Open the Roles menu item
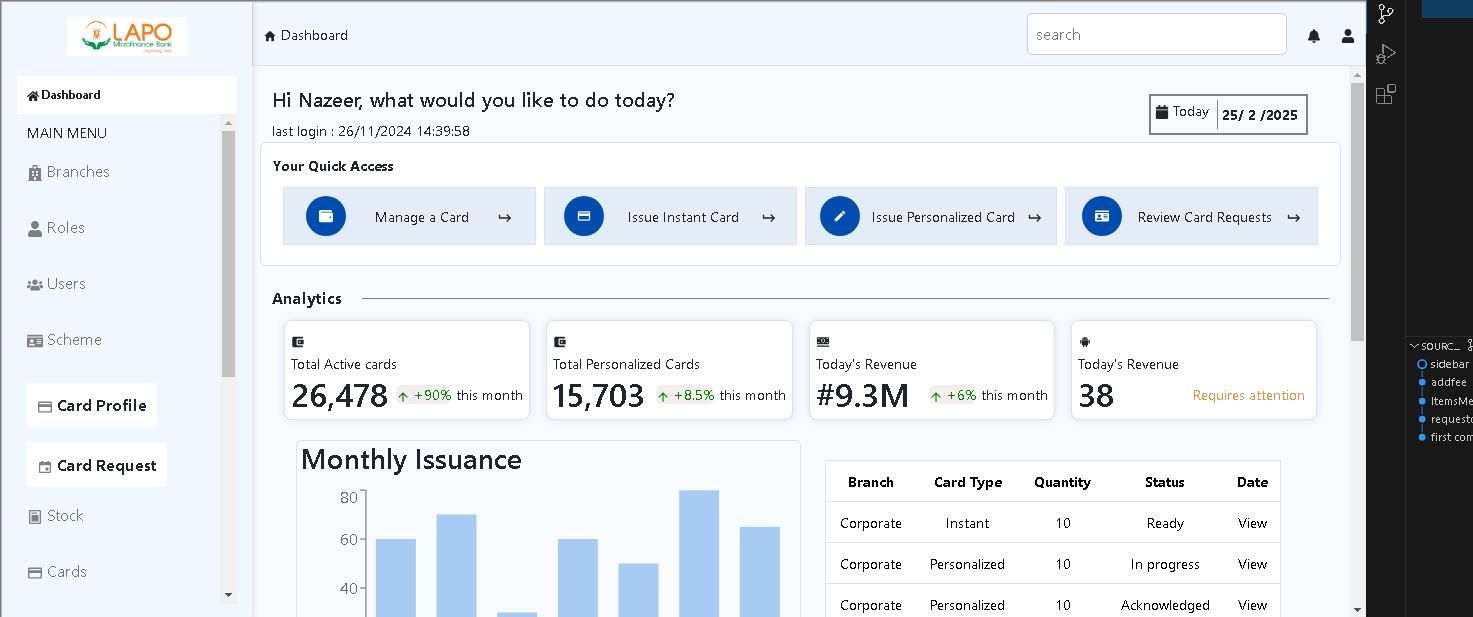This screenshot has width=1473, height=617. 56,228
